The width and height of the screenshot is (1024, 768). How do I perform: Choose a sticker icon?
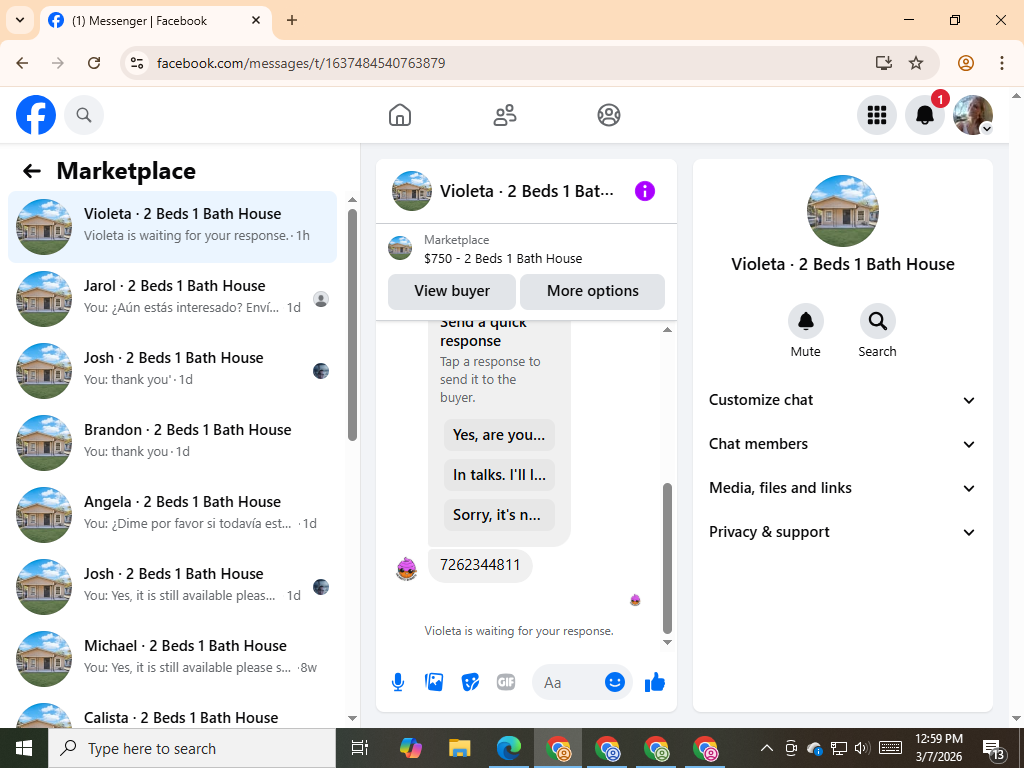tap(470, 682)
